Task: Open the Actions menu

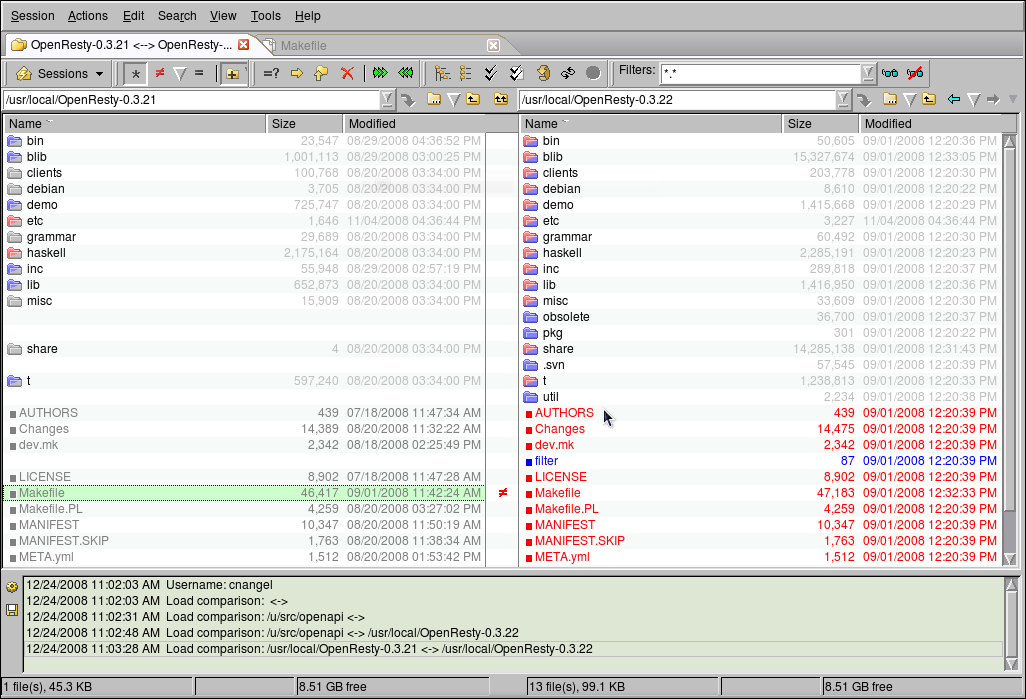Action: click(88, 16)
